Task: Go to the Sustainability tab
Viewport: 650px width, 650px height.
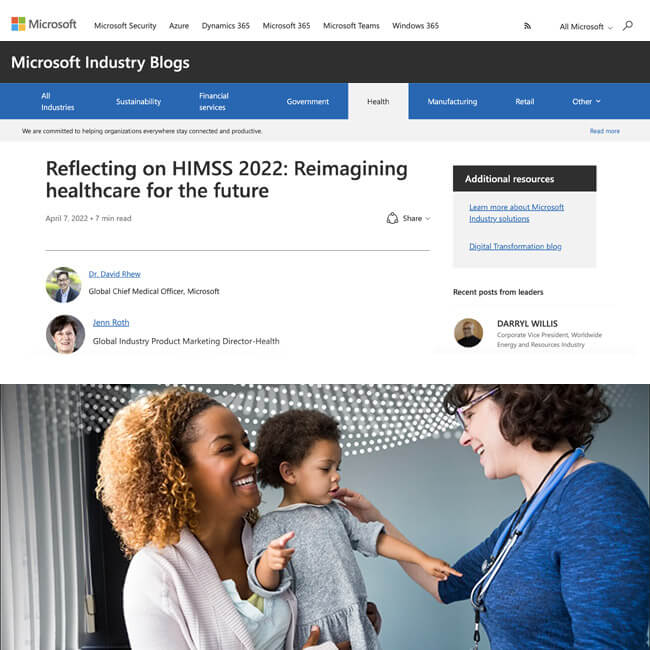Action: [138, 101]
